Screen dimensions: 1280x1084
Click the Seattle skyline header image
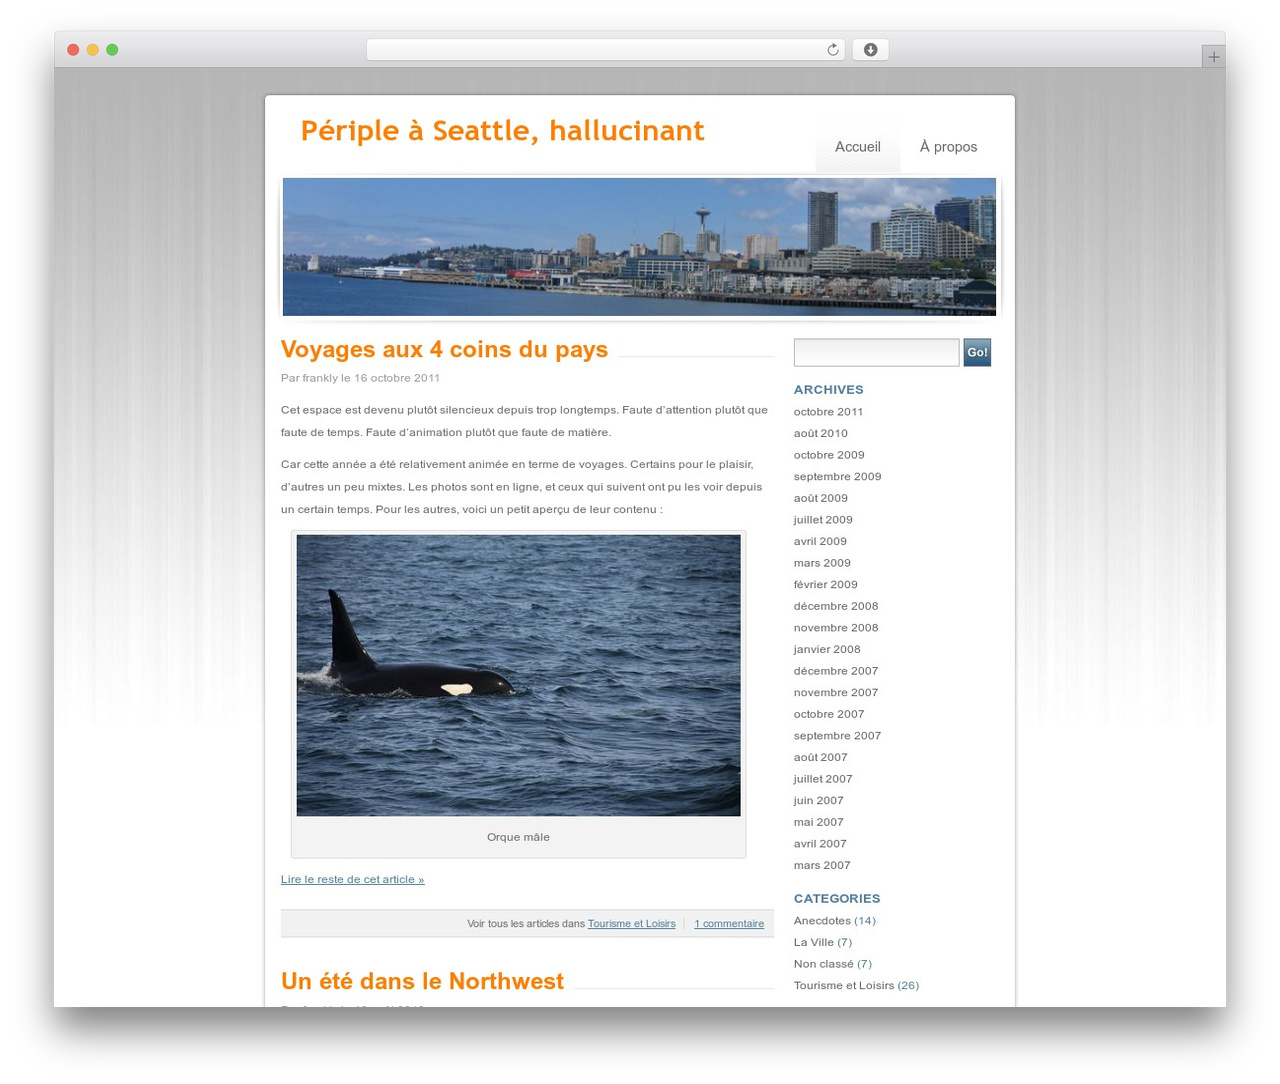639,247
